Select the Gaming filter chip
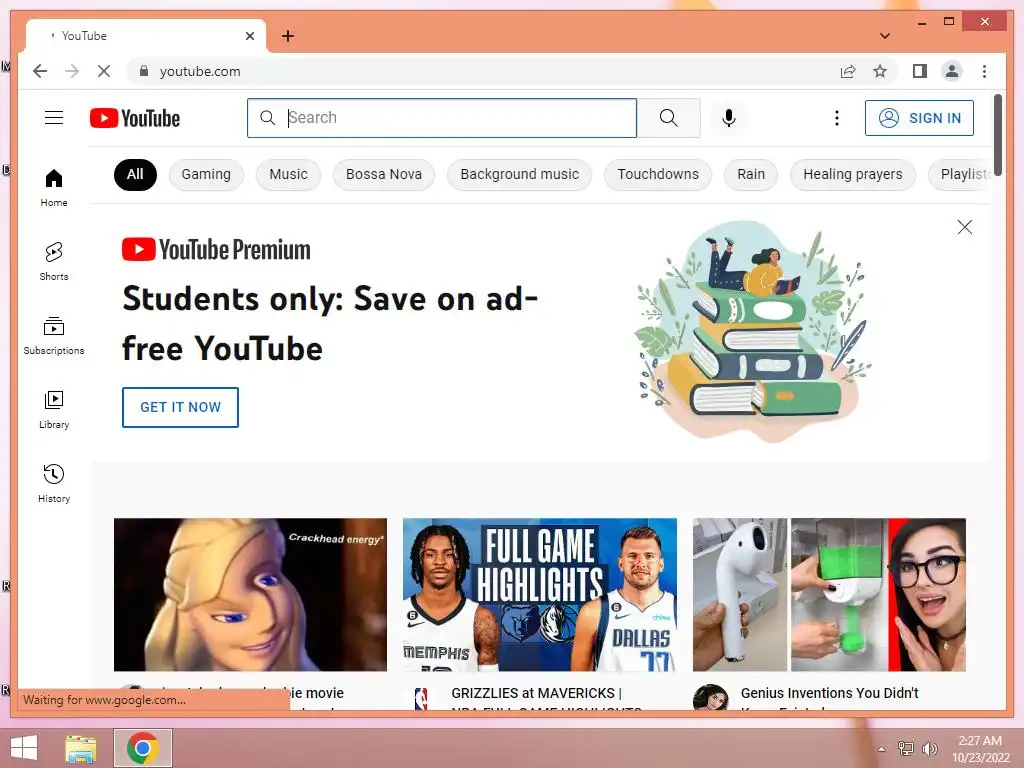Screen dimensions: 1024x768 [206, 174]
